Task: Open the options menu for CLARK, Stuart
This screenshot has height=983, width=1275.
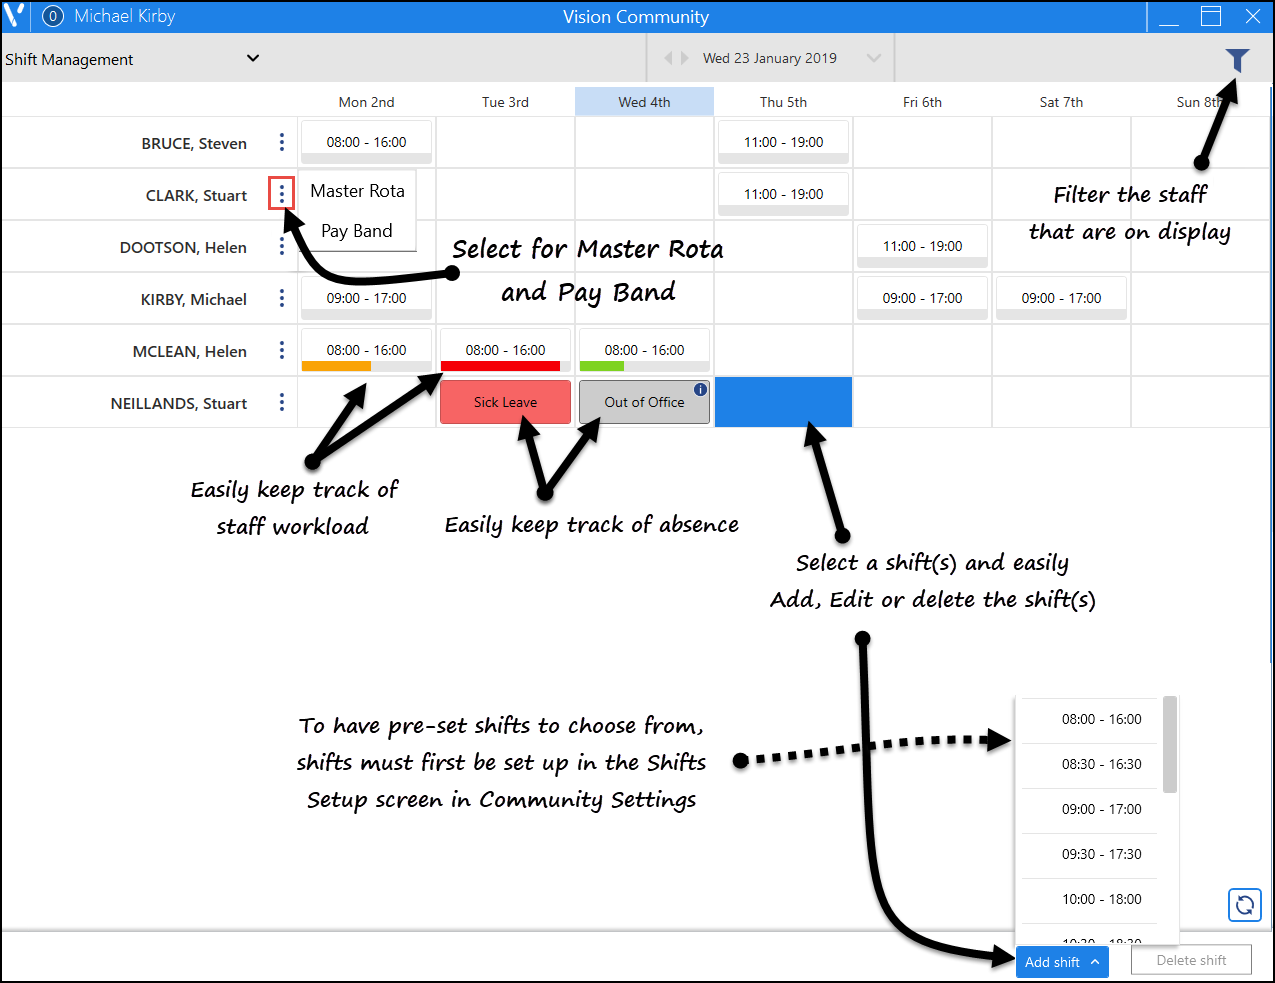Action: pyautogui.click(x=282, y=194)
